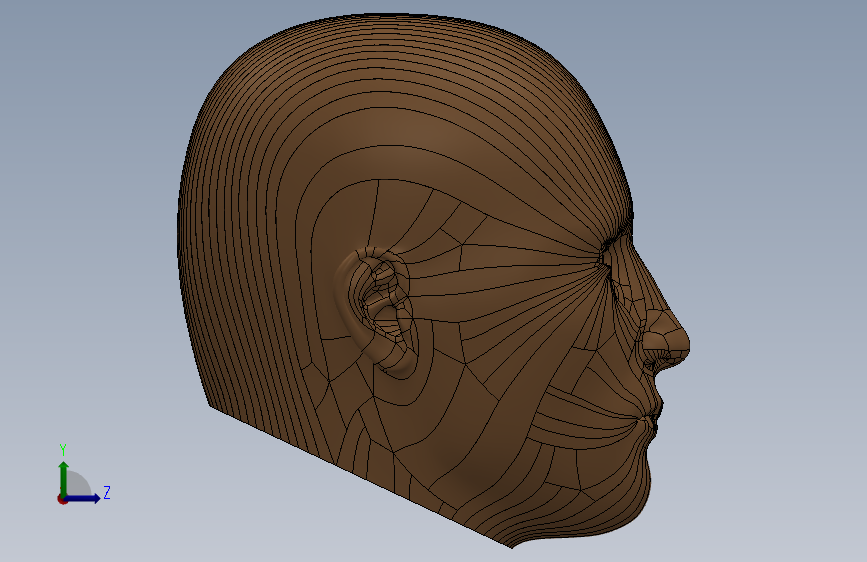Click the Y axis label on the triad
This screenshot has width=867, height=562.
(63, 449)
